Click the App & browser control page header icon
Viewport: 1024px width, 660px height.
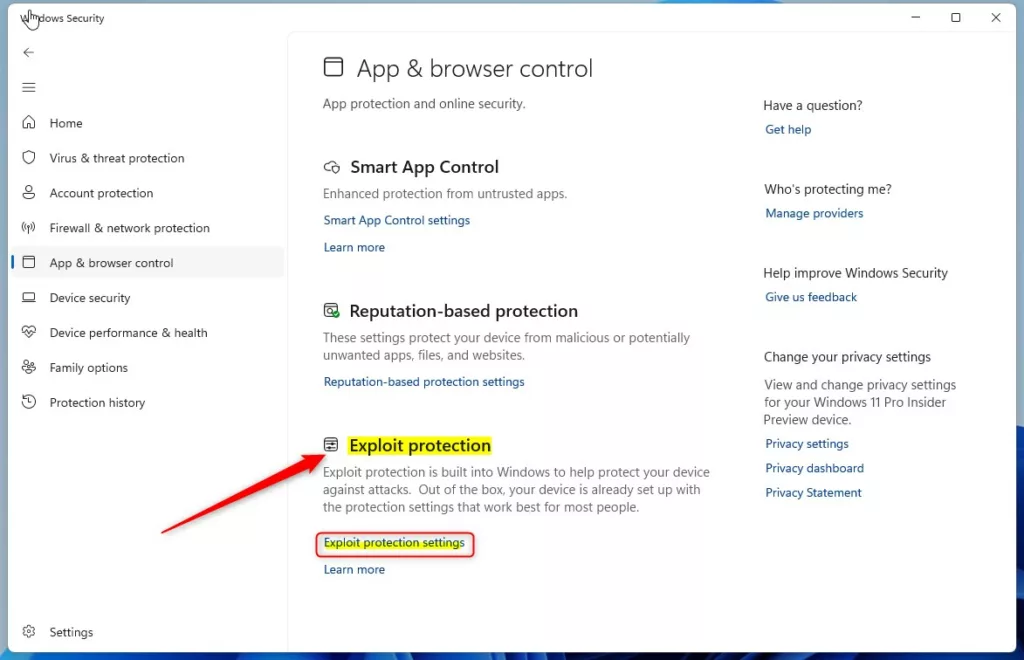(x=333, y=67)
